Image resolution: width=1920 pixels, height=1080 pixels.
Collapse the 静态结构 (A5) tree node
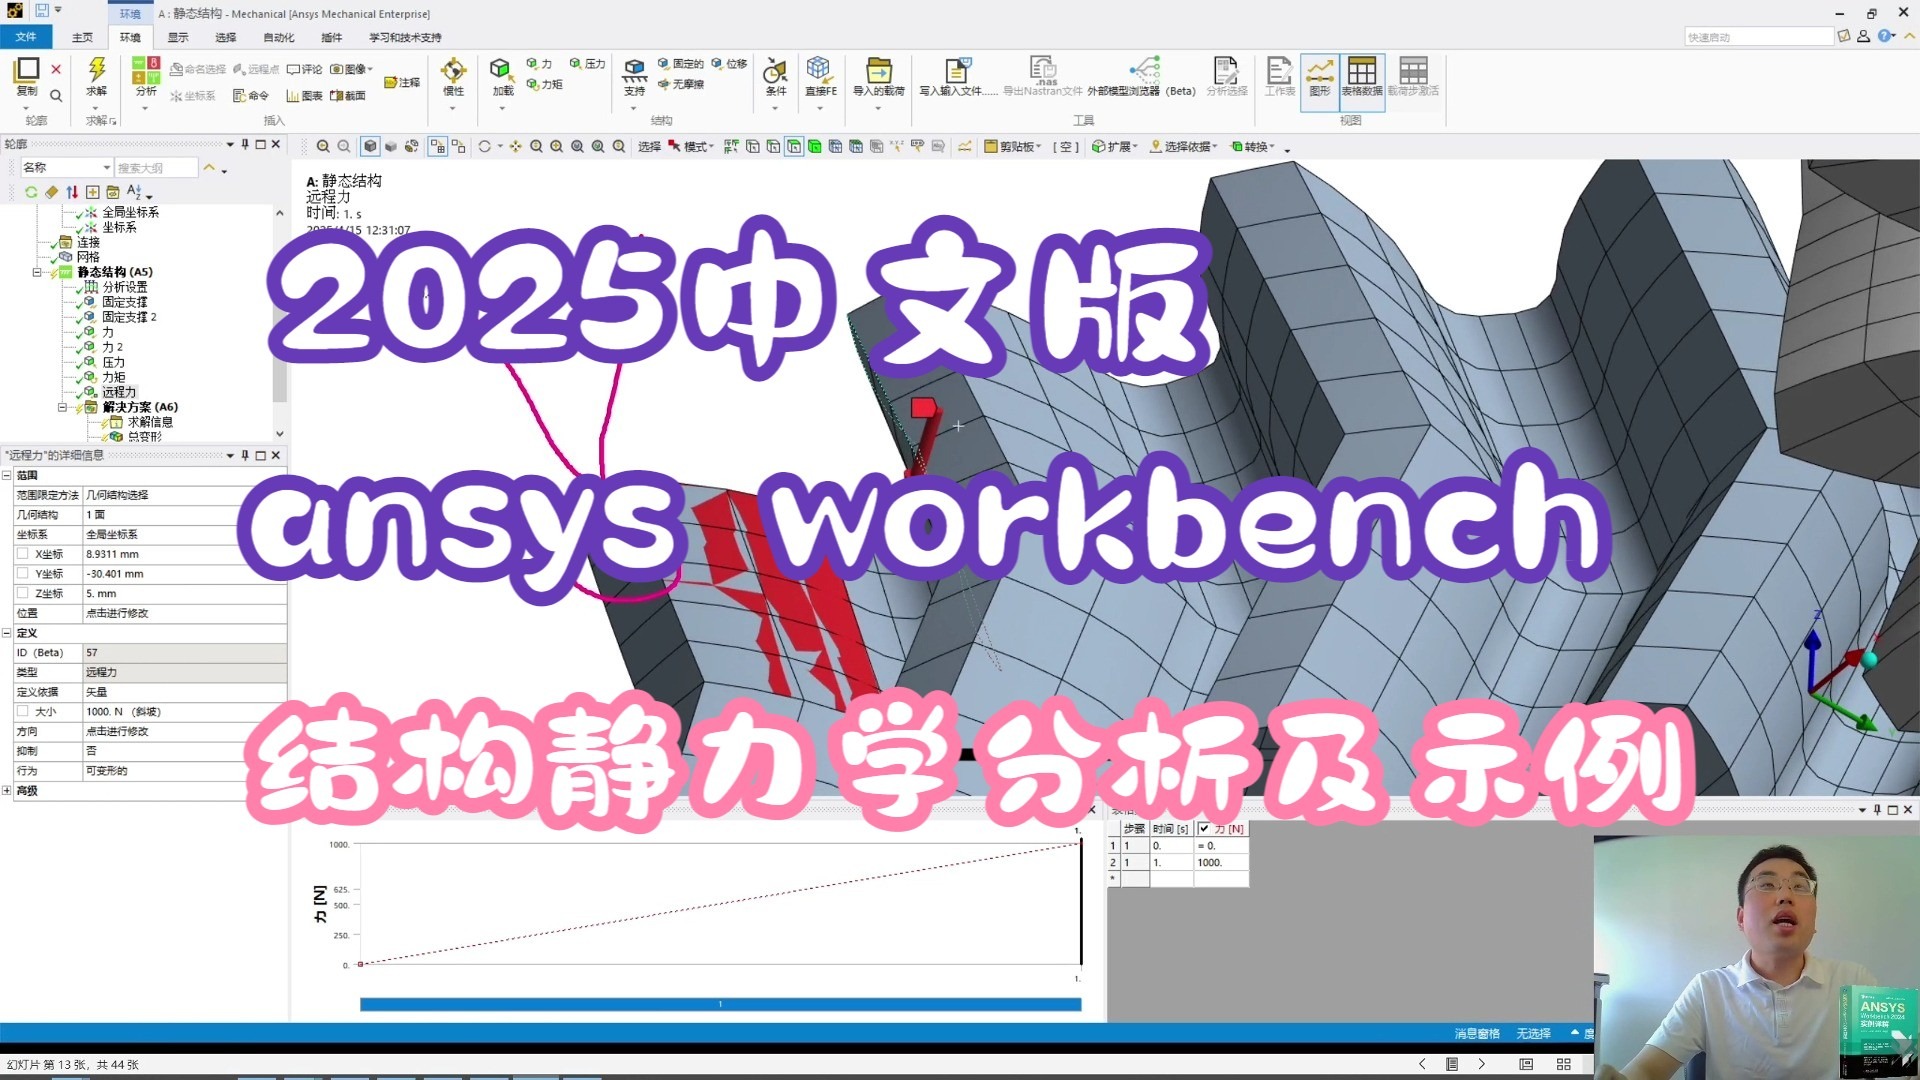(36, 271)
